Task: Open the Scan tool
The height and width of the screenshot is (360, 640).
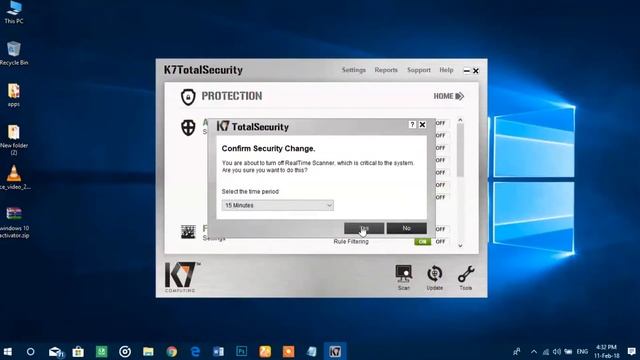Action: click(x=403, y=278)
